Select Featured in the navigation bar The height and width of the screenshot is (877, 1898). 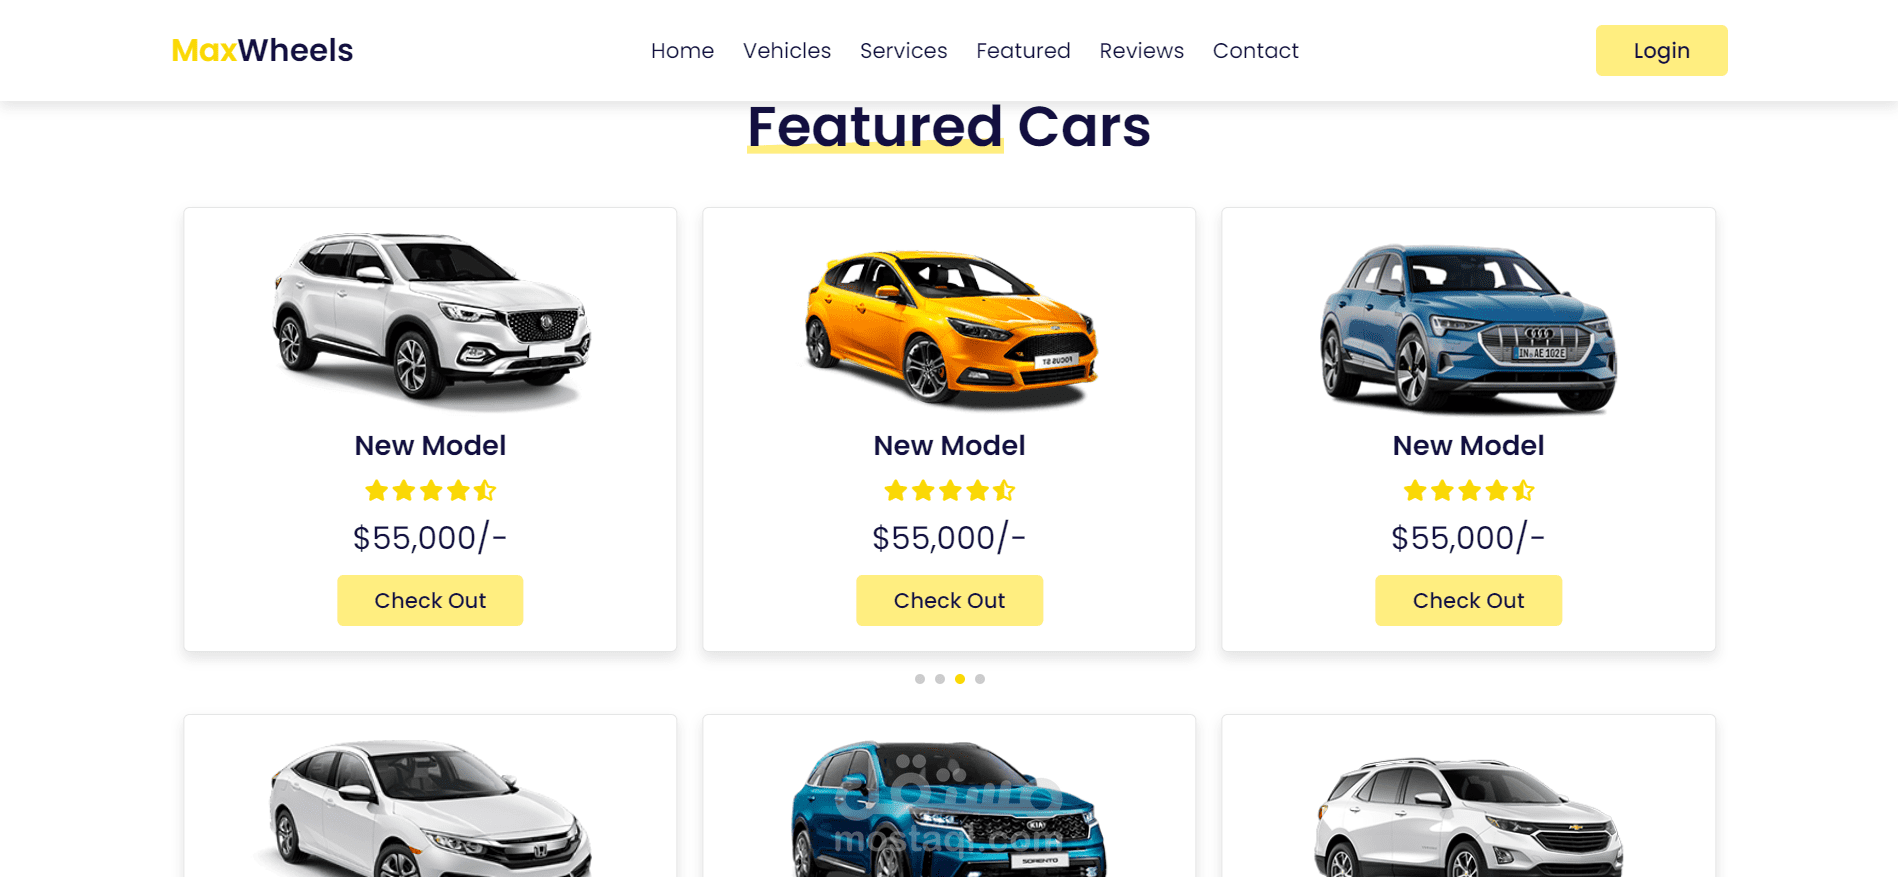click(1023, 51)
